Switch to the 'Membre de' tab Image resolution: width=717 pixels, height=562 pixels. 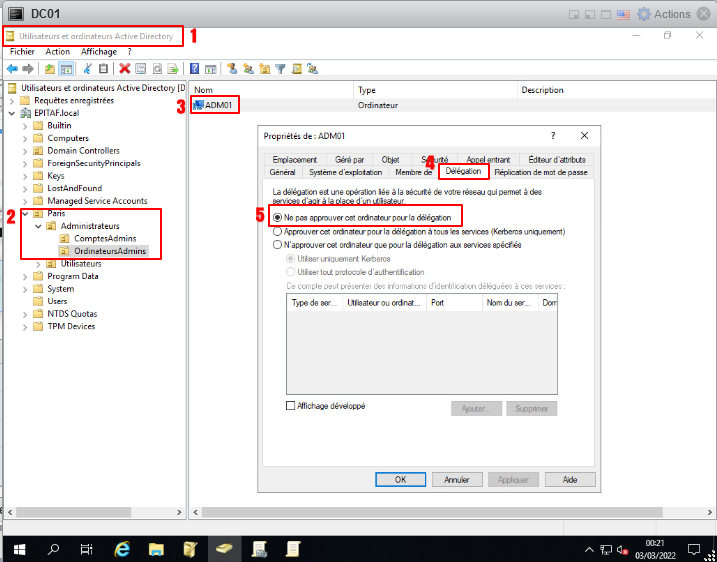click(414, 172)
